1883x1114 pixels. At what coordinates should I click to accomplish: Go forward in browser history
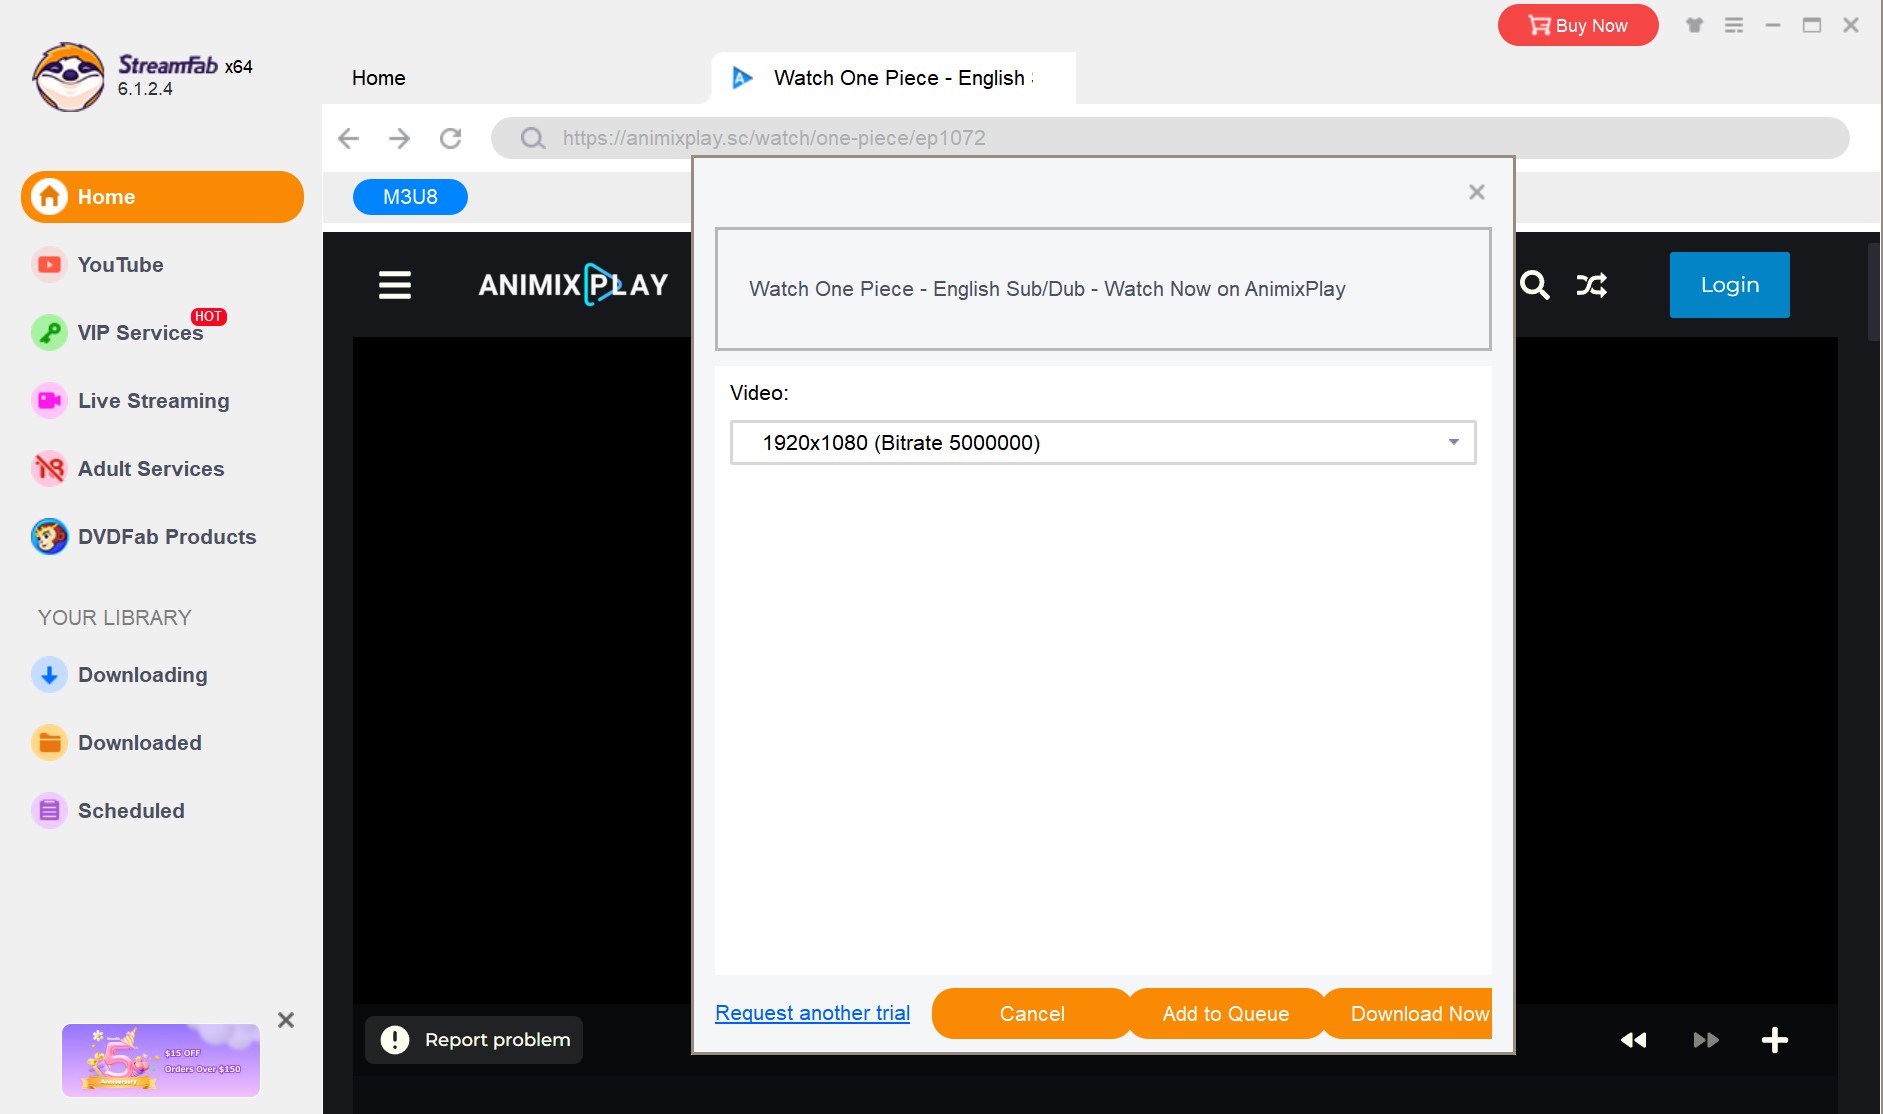[399, 138]
